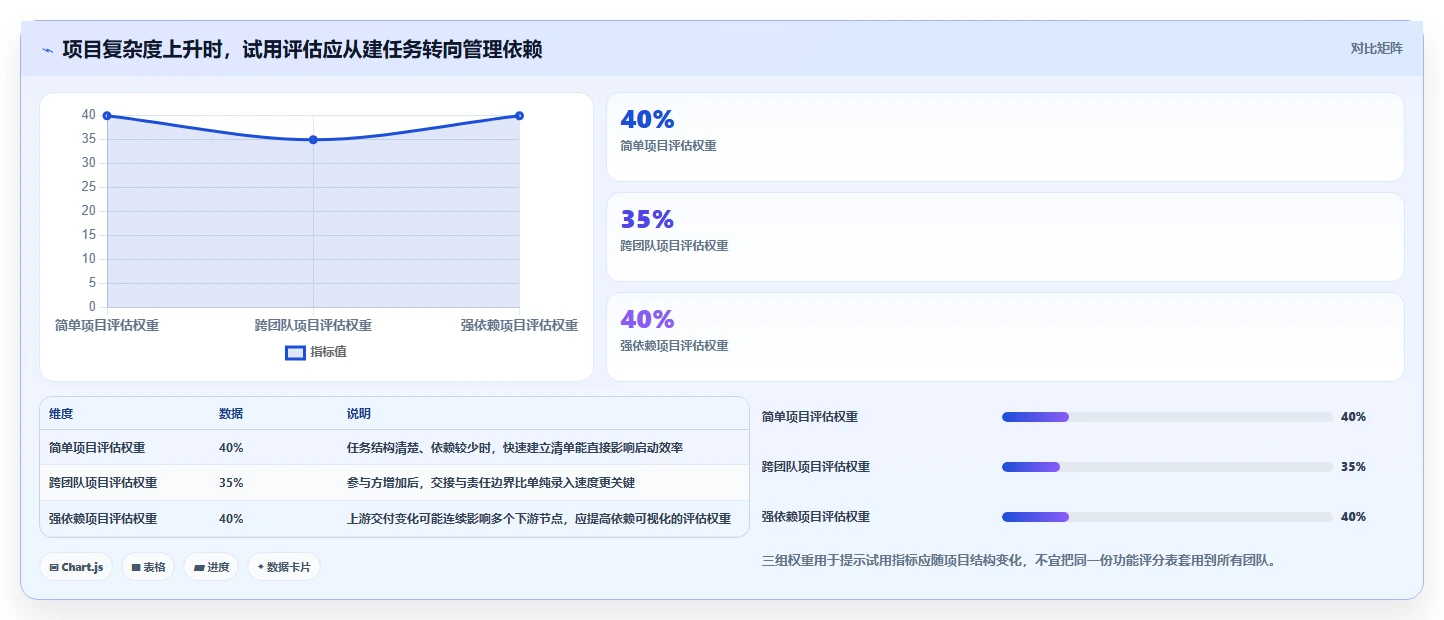
Task: Click the 35% value beside the progress bar
Action: (1353, 467)
